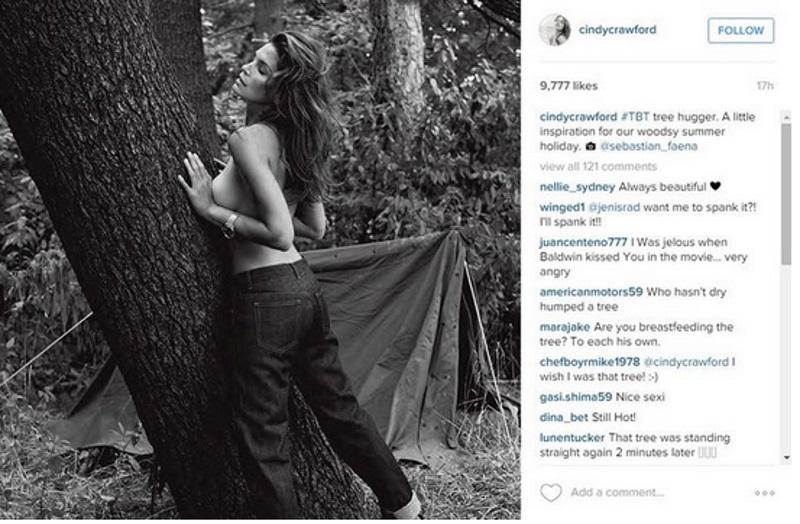800x524 pixels.
Task: Expand view all 121 comments
Action: [x=598, y=166]
